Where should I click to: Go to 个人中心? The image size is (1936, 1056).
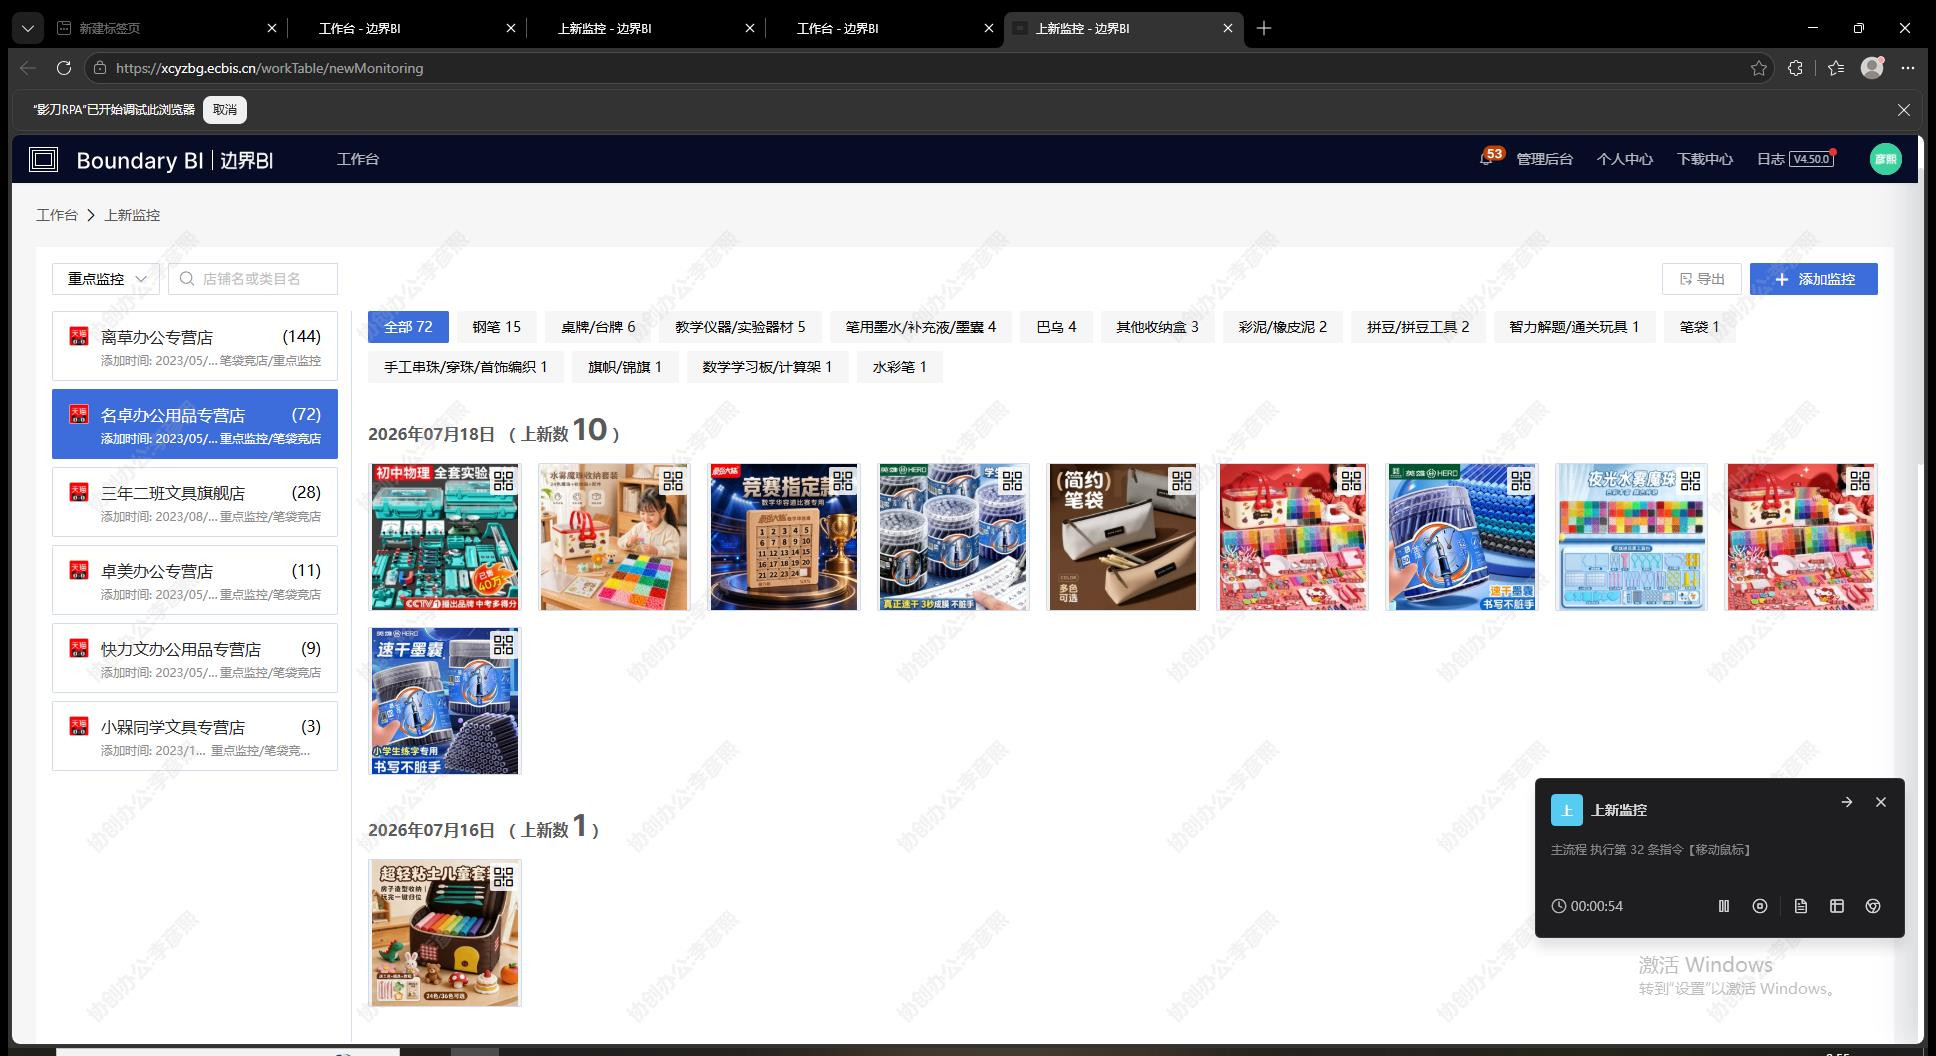point(1624,159)
